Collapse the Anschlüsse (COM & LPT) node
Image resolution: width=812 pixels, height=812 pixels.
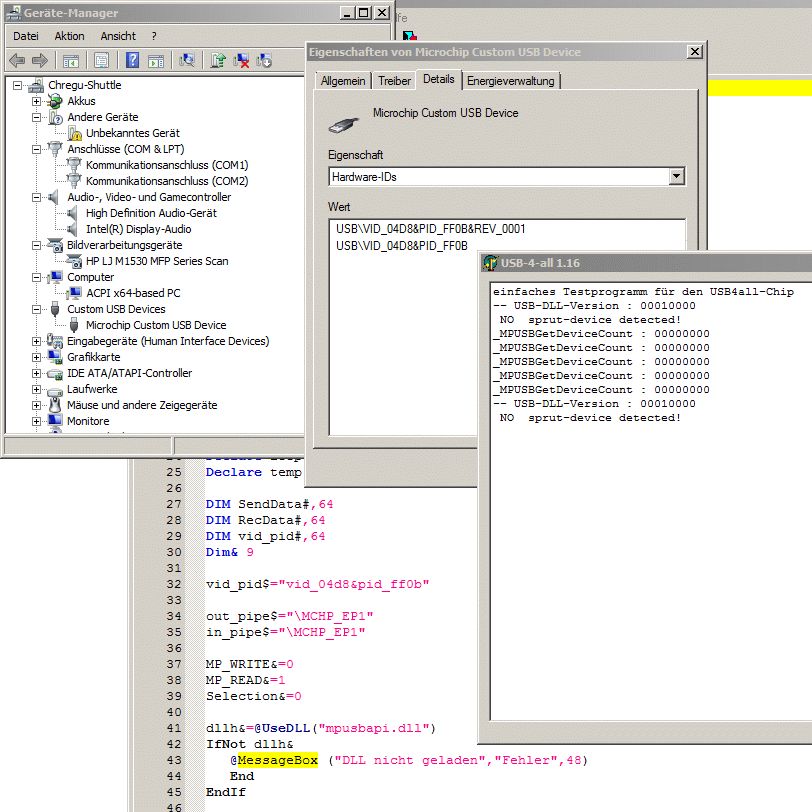click(x=37, y=149)
